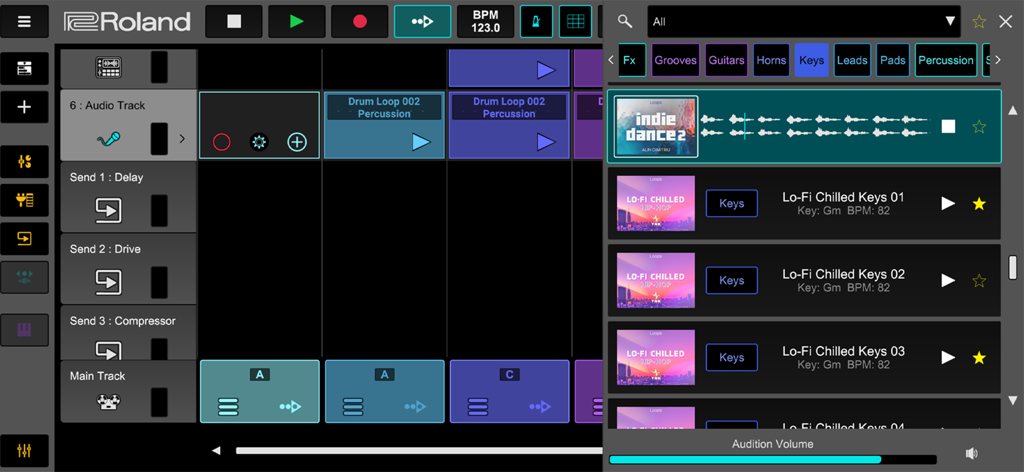Click Keys tag on Lo-Fi Chilled Keys 01
The width and height of the screenshot is (1024, 472).
pyautogui.click(x=731, y=204)
